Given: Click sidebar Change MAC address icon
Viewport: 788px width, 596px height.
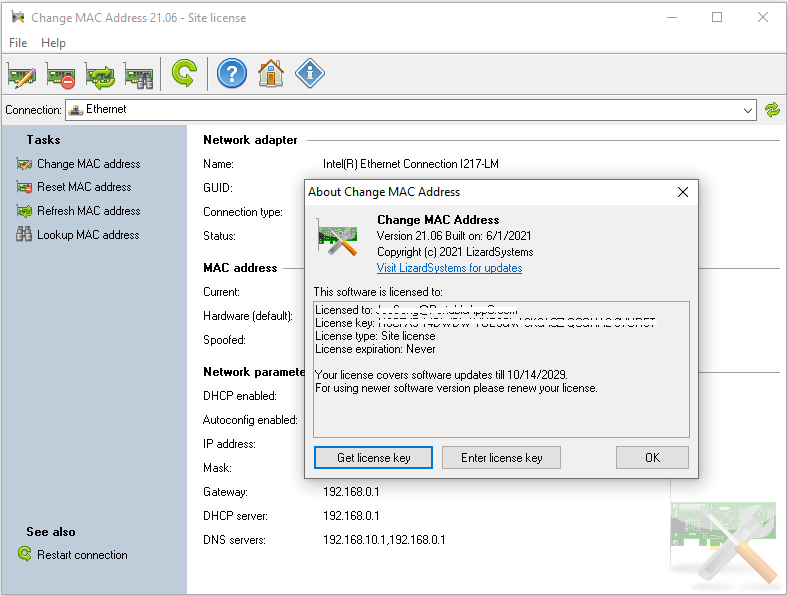Looking at the screenshot, I should [x=24, y=164].
